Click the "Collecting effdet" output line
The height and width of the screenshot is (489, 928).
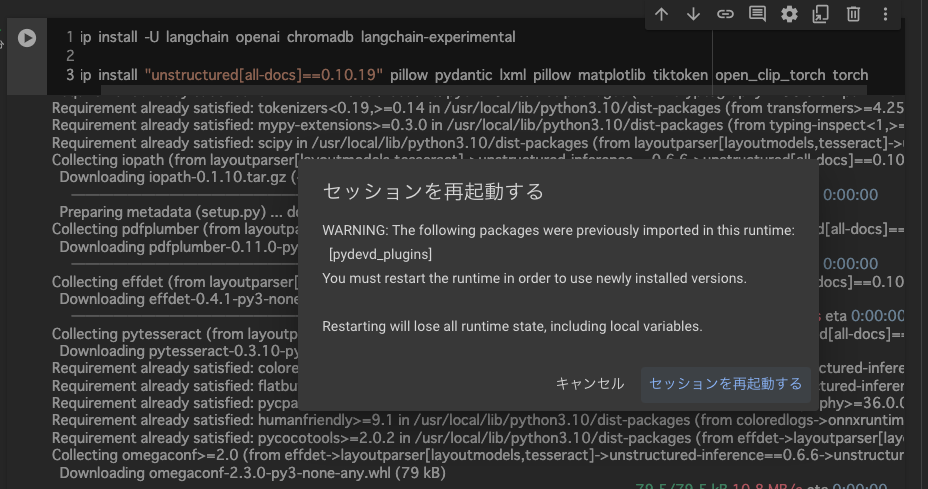pyautogui.click(x=170, y=282)
